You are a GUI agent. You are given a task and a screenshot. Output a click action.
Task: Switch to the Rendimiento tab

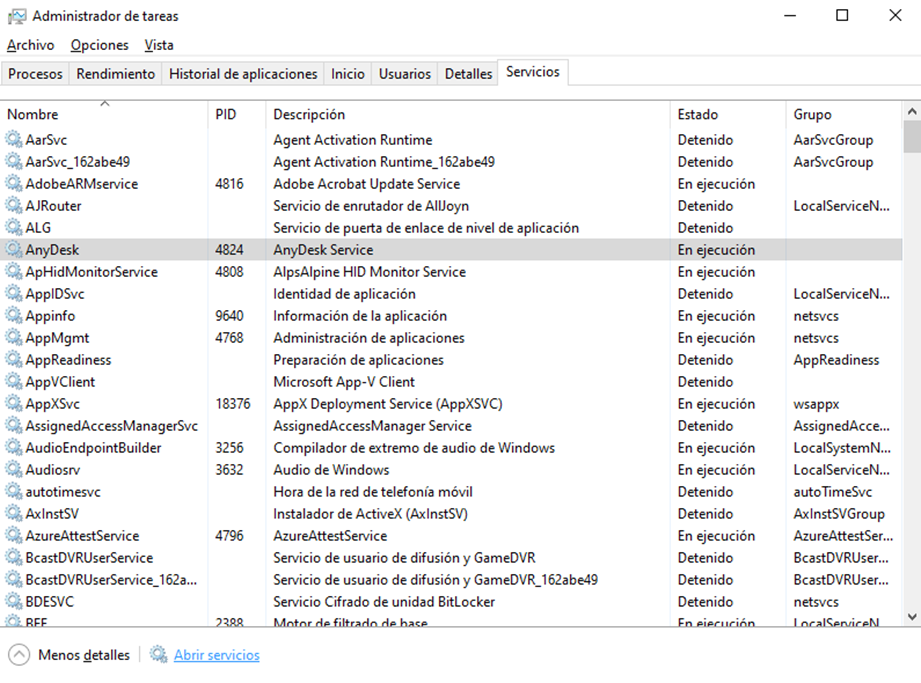[x=116, y=74]
